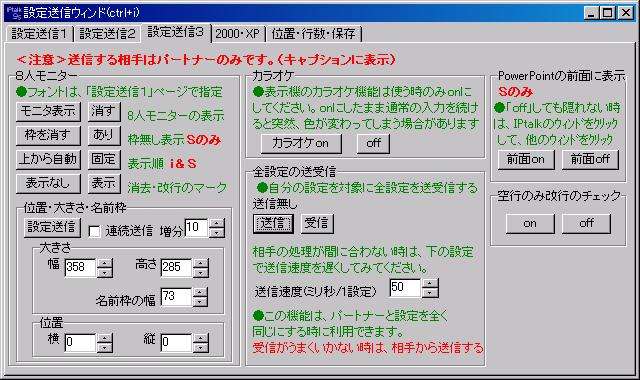Toggle the 連続送信 checkbox
640x380 pixels.
[94, 231]
